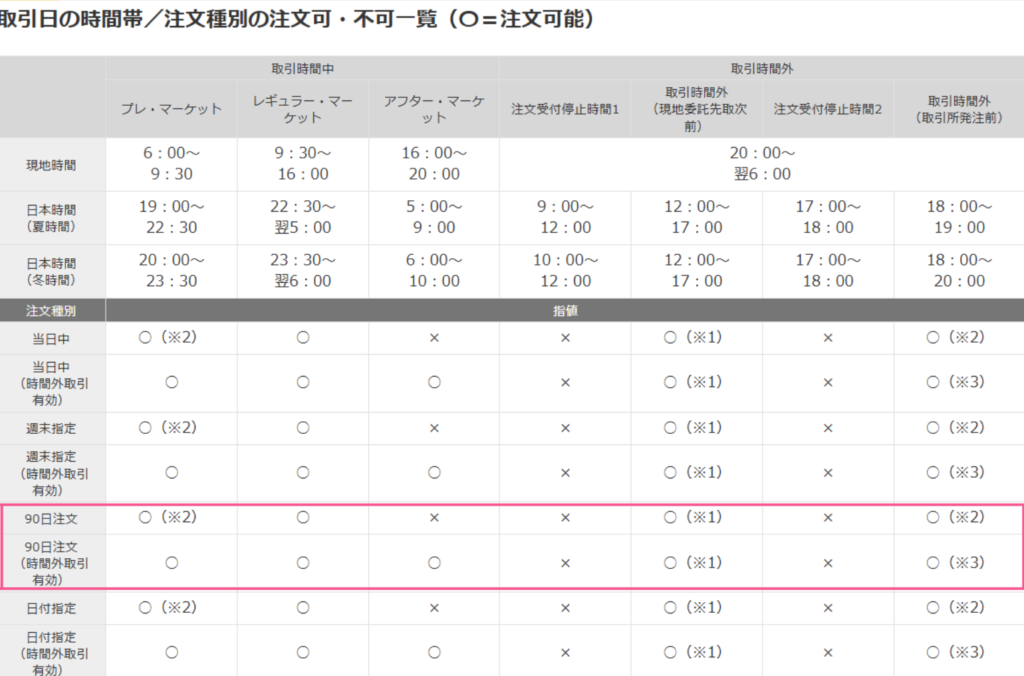Select the 取引時間外（取引所発注前）column header
This screenshot has height=676, width=1024.
[x=958, y=108]
